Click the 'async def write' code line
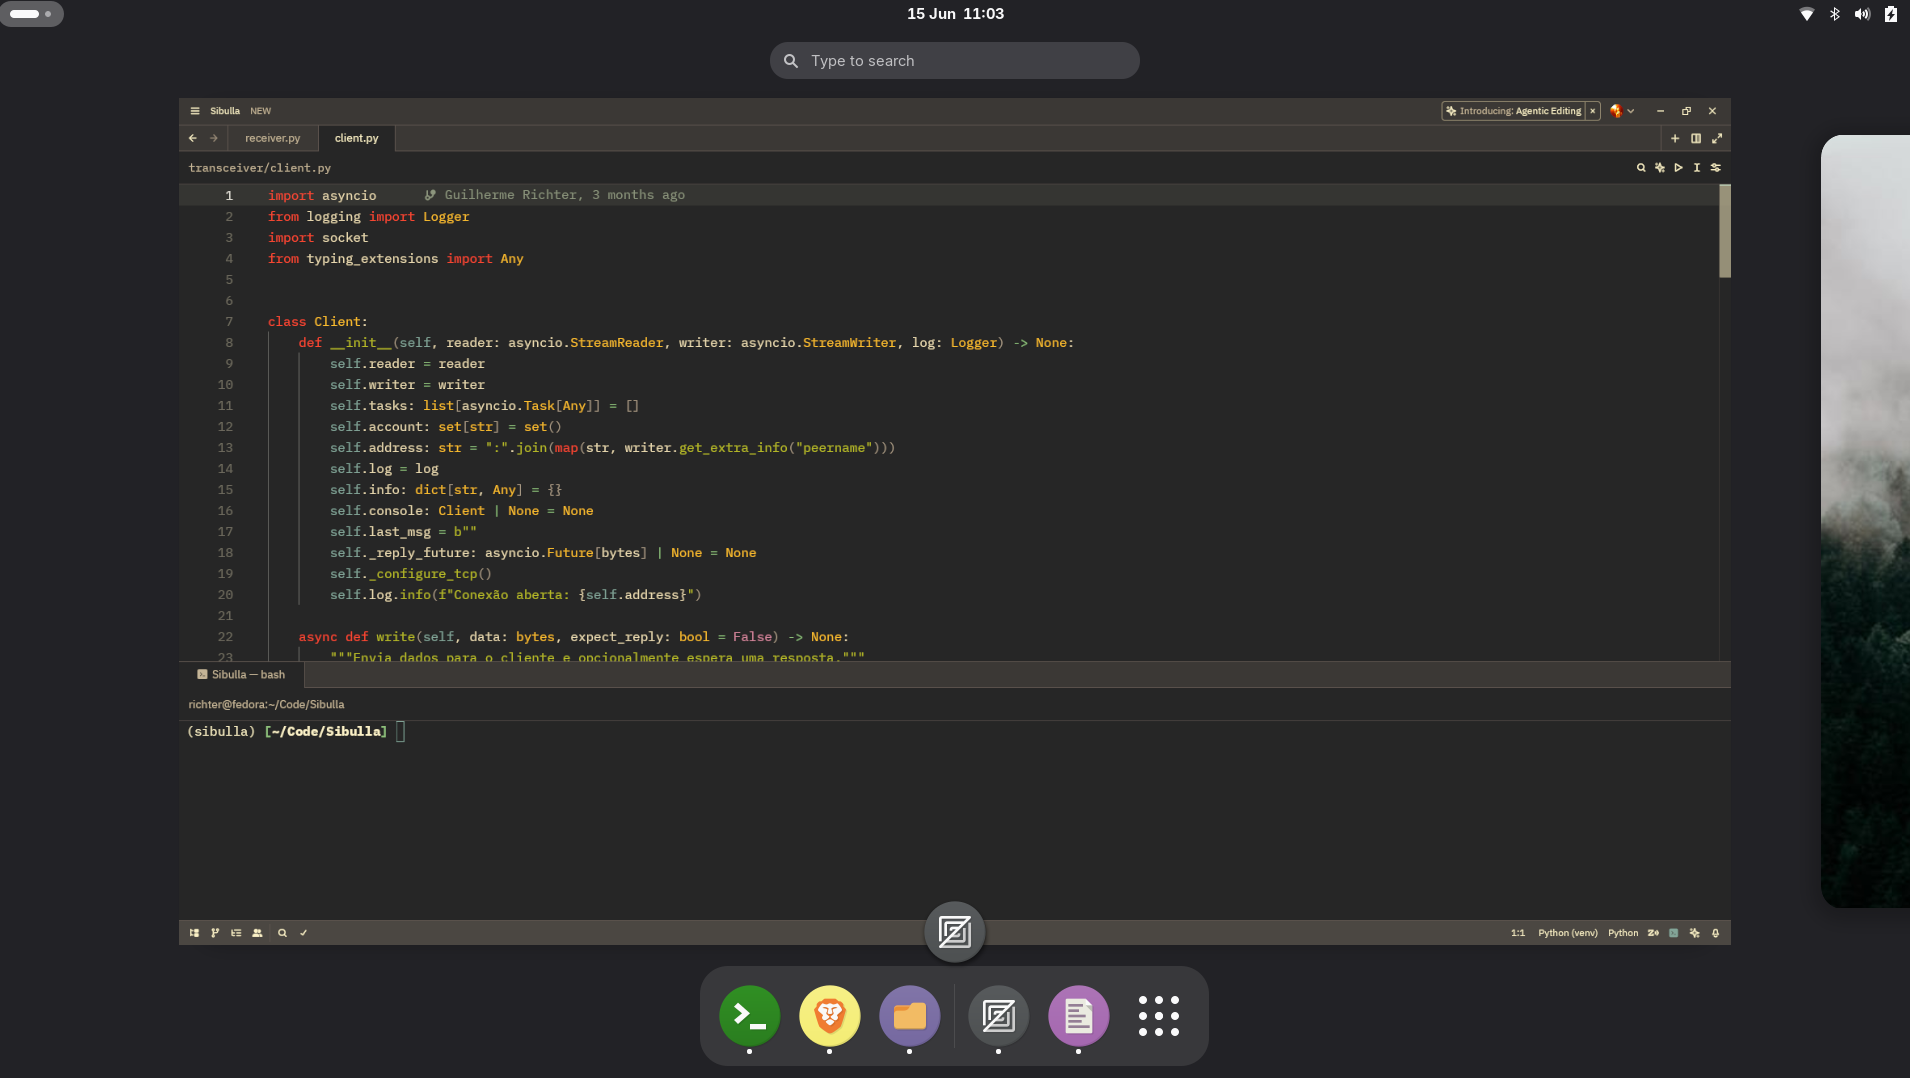The height and width of the screenshot is (1078, 1910). click(573, 637)
